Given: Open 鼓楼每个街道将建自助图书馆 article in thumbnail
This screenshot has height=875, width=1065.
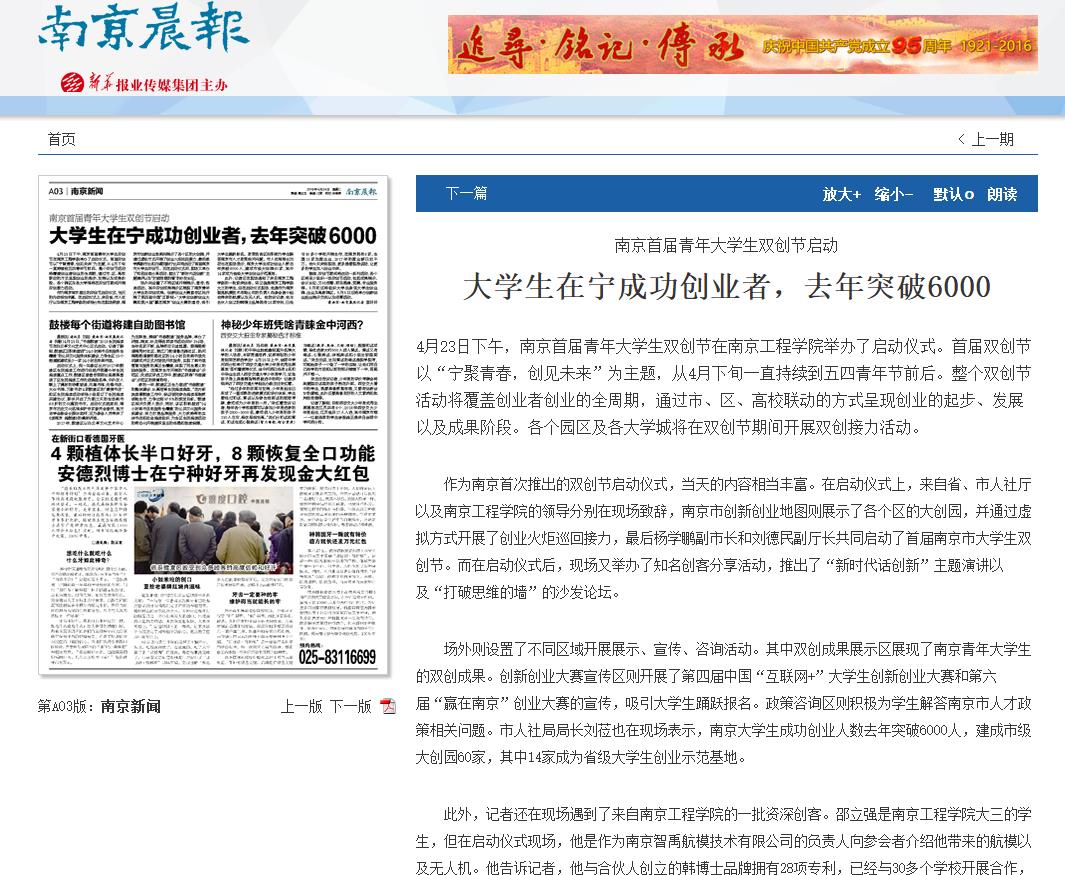Looking at the screenshot, I should coord(123,325).
